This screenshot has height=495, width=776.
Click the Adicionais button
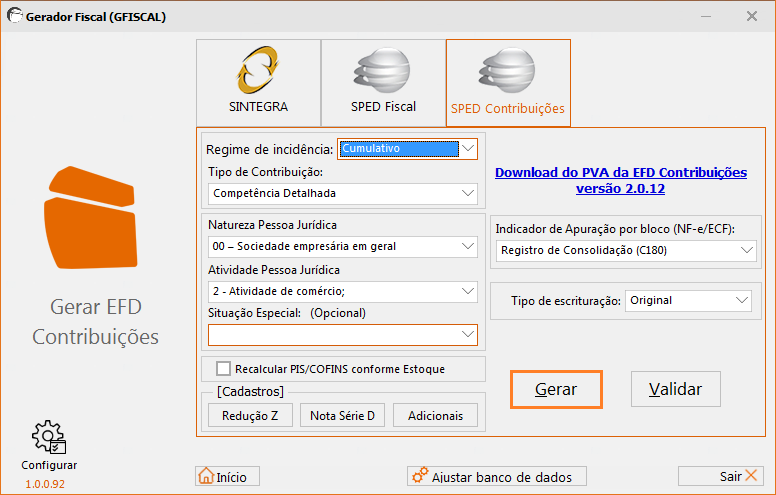click(436, 415)
